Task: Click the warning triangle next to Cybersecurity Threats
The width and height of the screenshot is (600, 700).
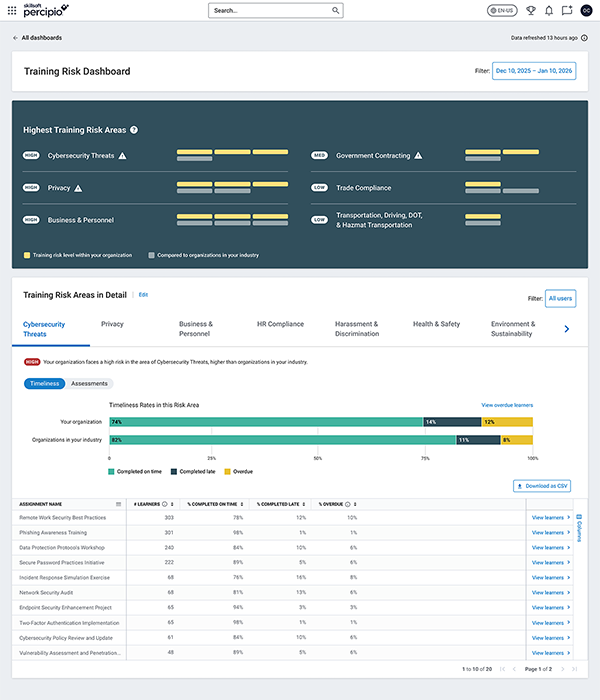Action: point(123,156)
